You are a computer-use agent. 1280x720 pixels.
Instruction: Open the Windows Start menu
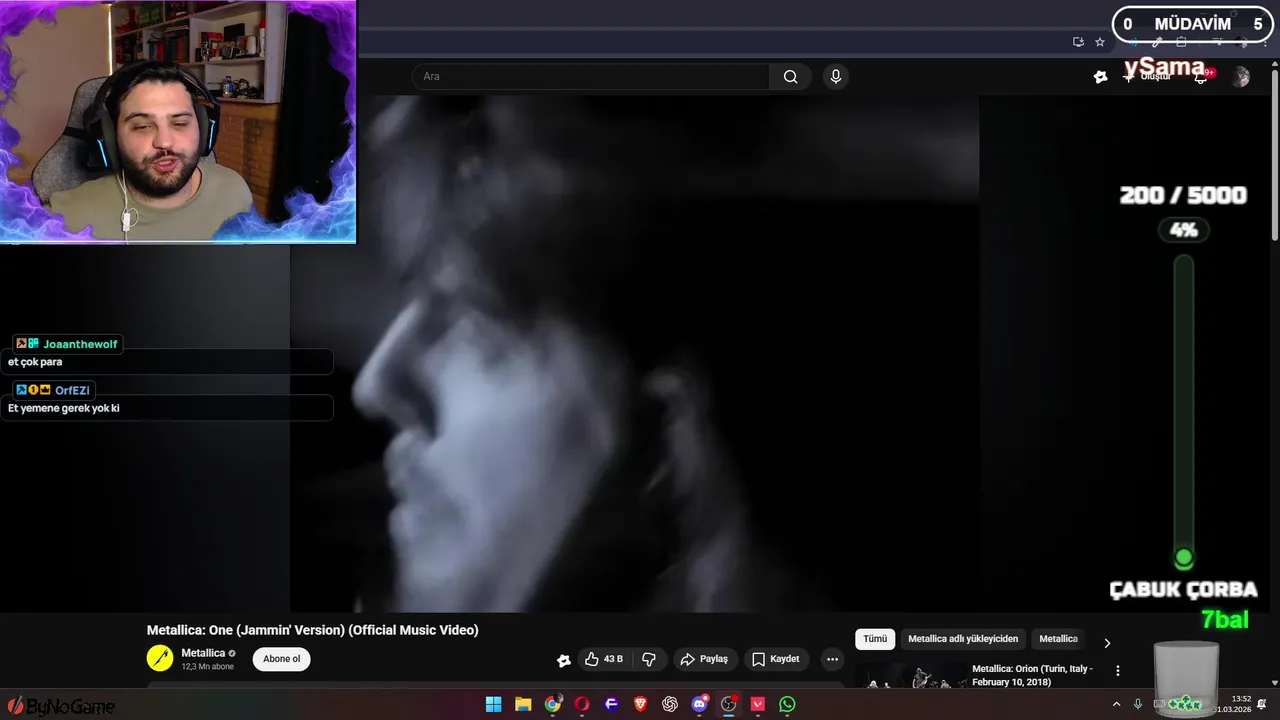[493, 704]
